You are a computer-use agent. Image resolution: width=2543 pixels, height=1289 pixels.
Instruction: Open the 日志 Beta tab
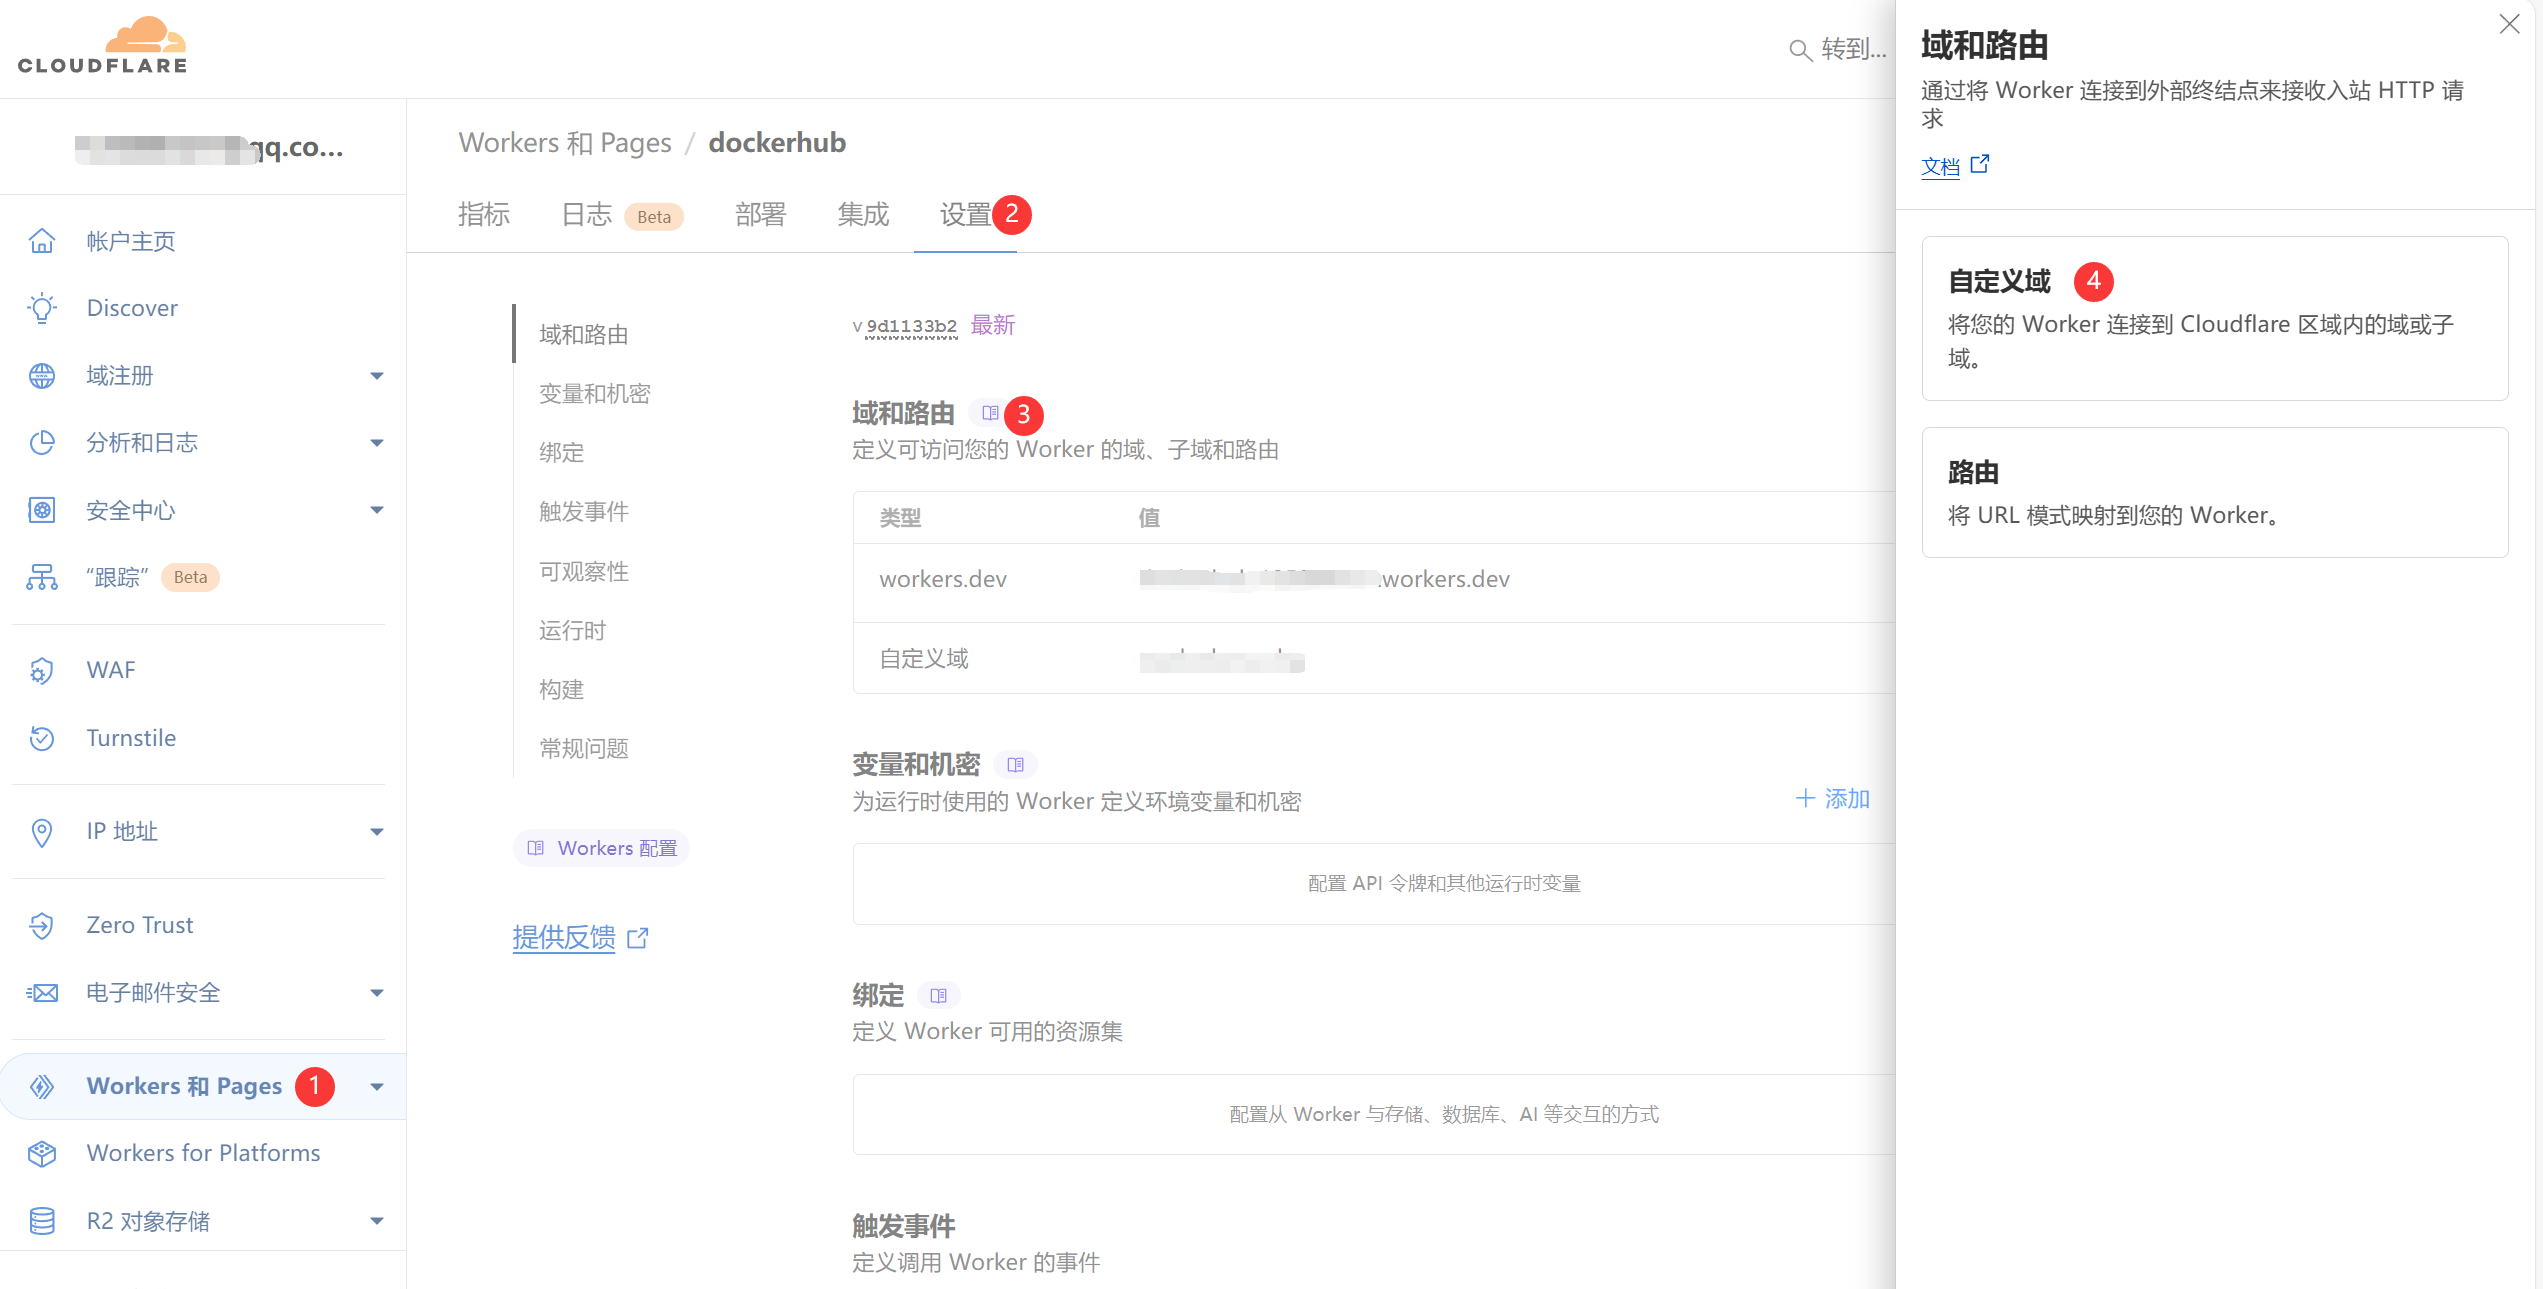[586, 214]
